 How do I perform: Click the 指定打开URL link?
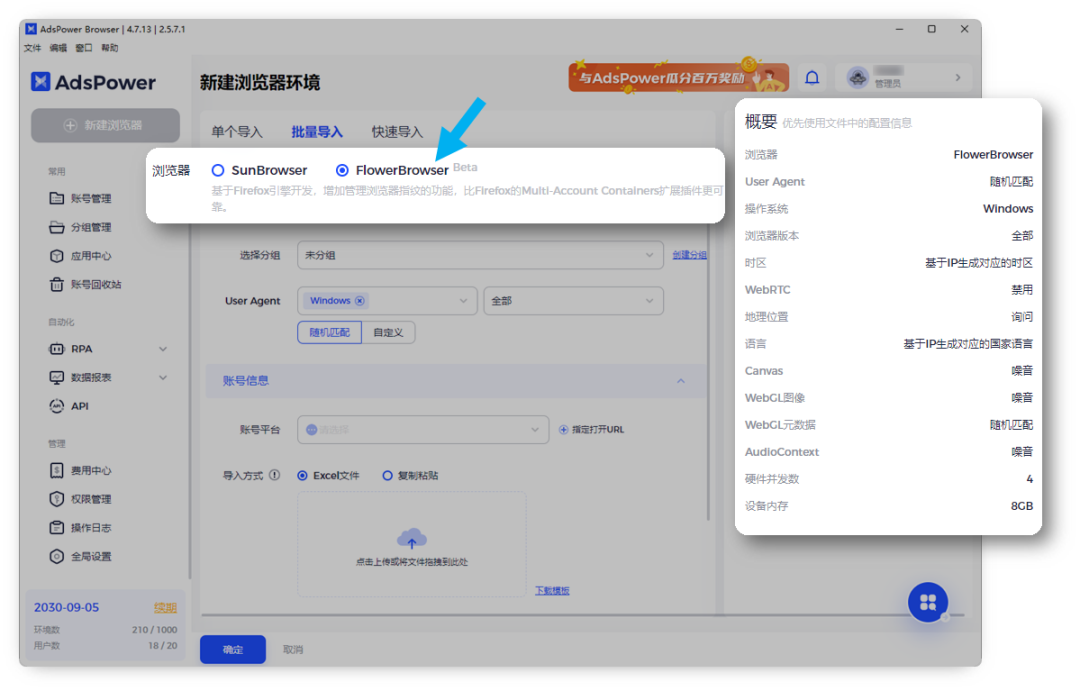pyautogui.click(x=598, y=430)
